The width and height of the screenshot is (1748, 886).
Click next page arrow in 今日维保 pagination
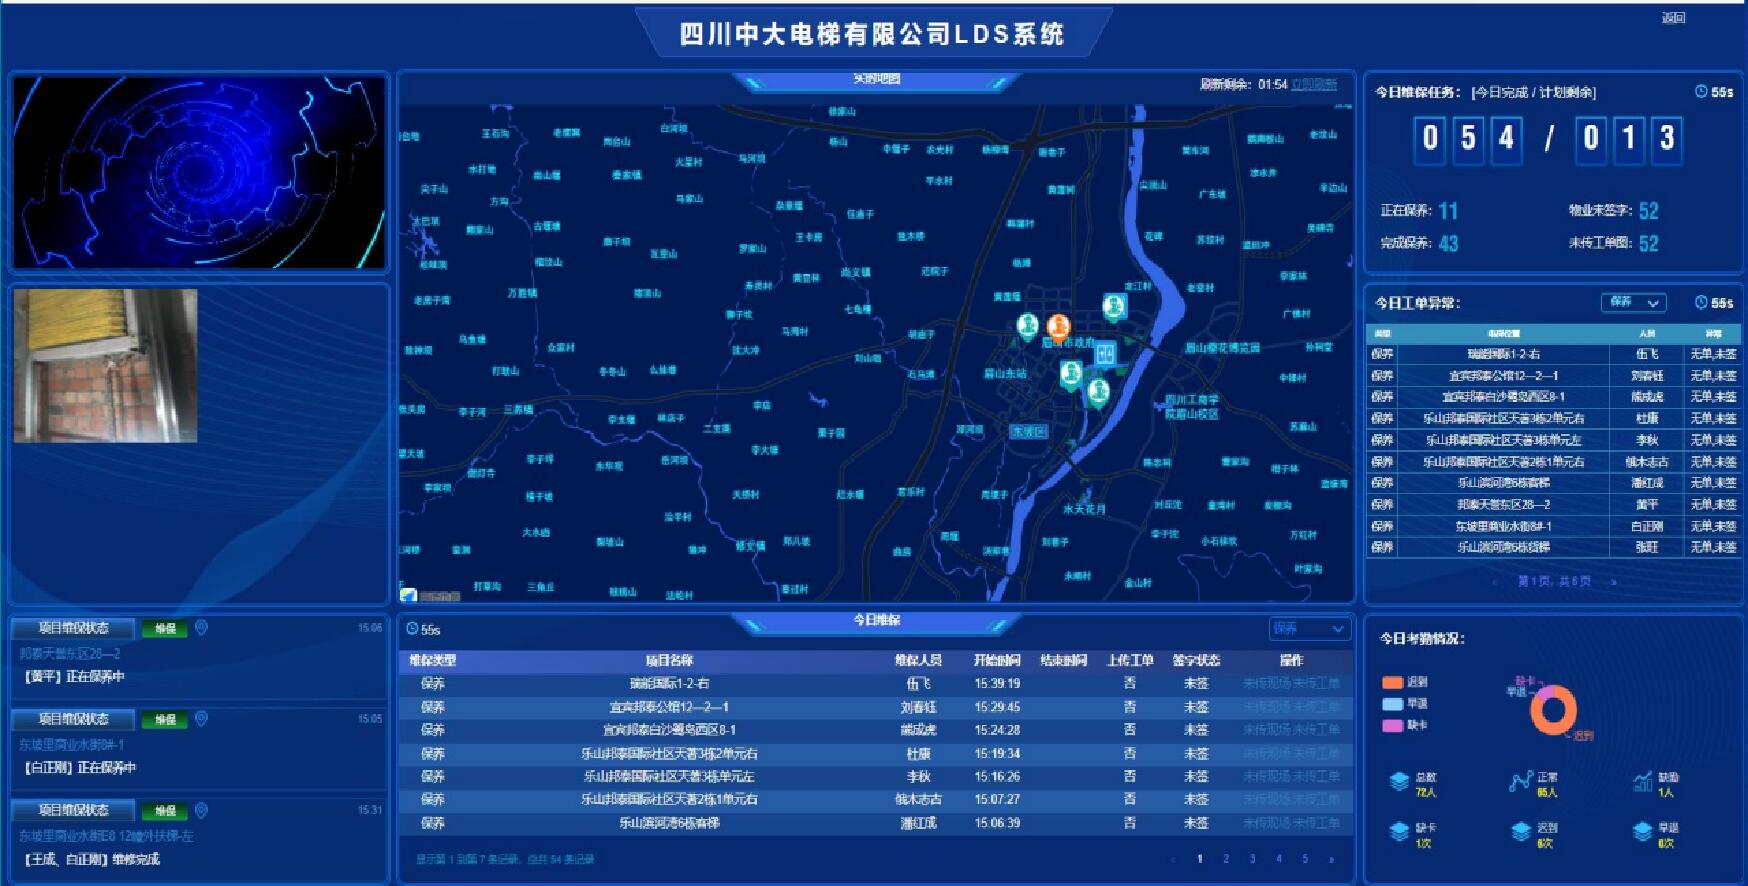(1331, 859)
